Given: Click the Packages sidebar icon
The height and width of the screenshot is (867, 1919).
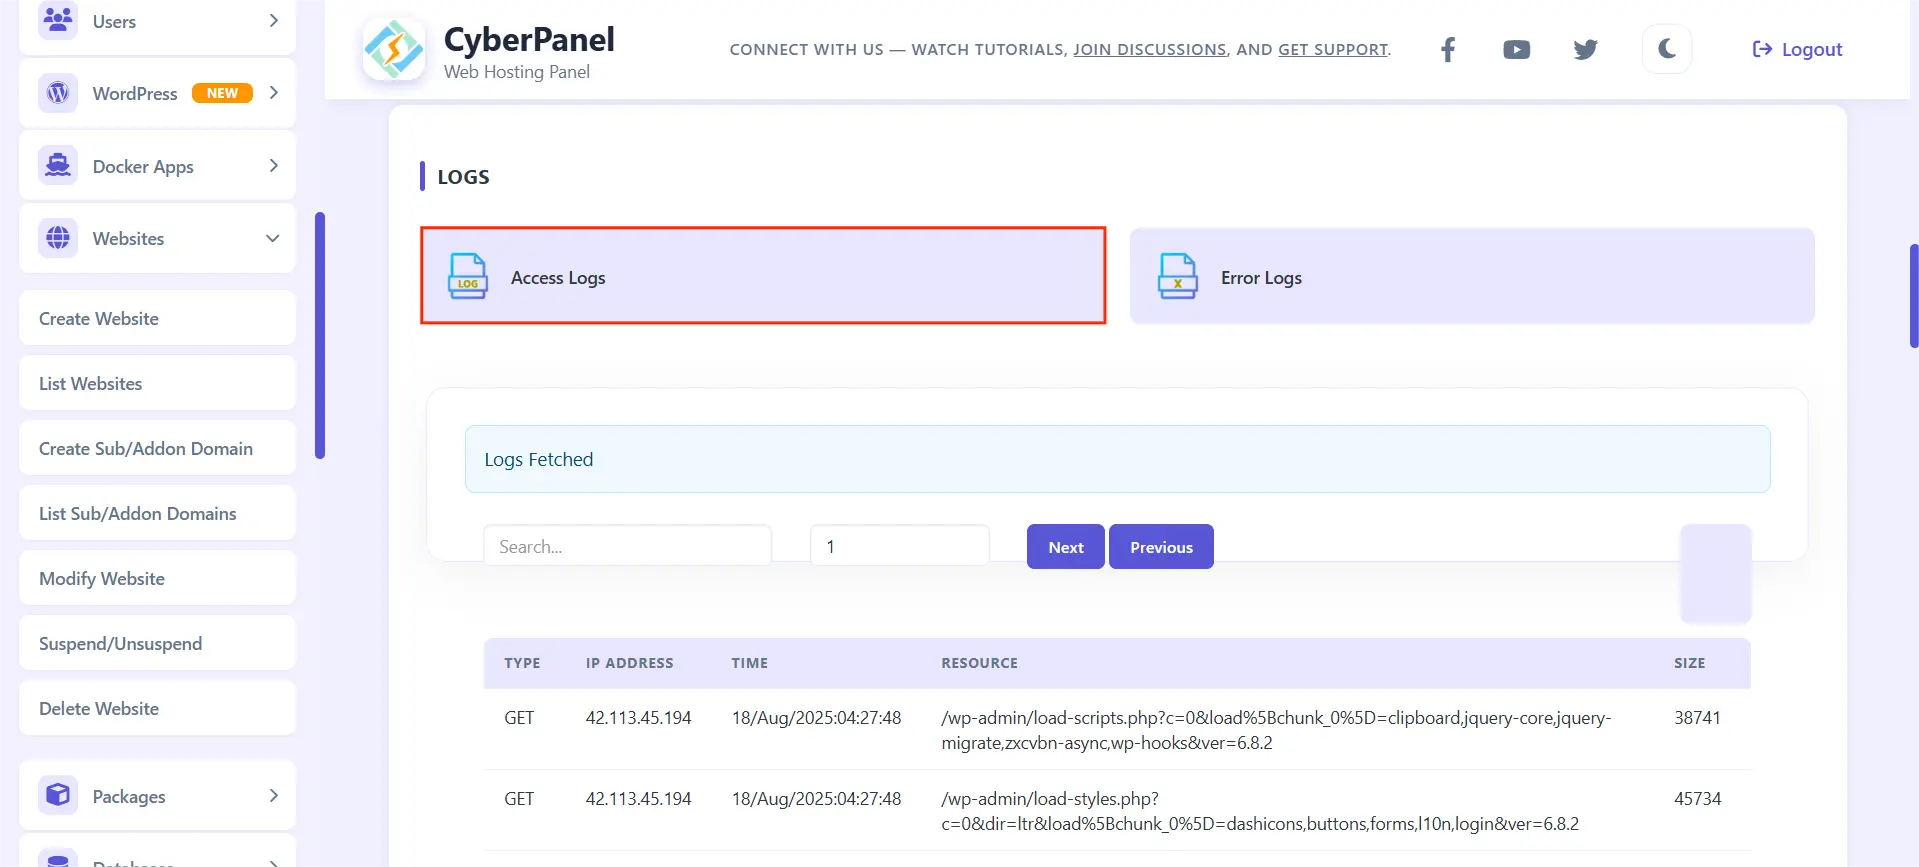Looking at the screenshot, I should point(58,796).
